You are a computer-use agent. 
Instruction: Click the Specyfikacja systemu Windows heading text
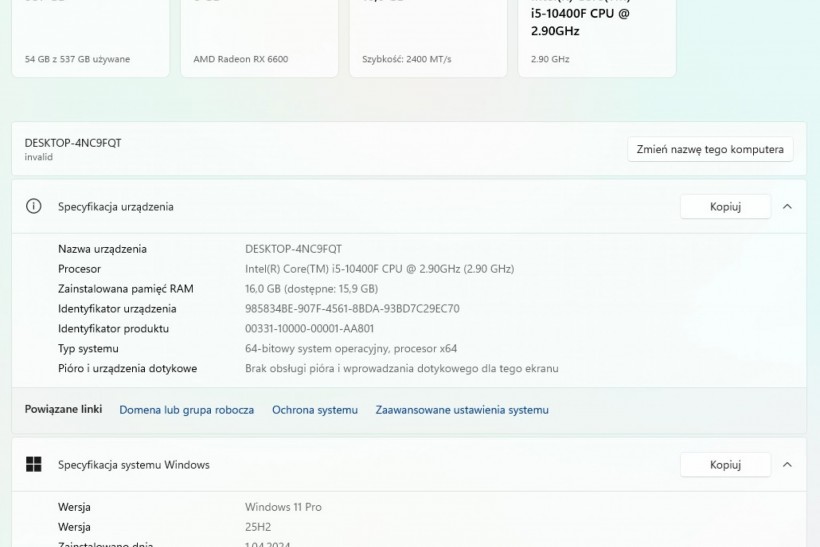coord(134,465)
